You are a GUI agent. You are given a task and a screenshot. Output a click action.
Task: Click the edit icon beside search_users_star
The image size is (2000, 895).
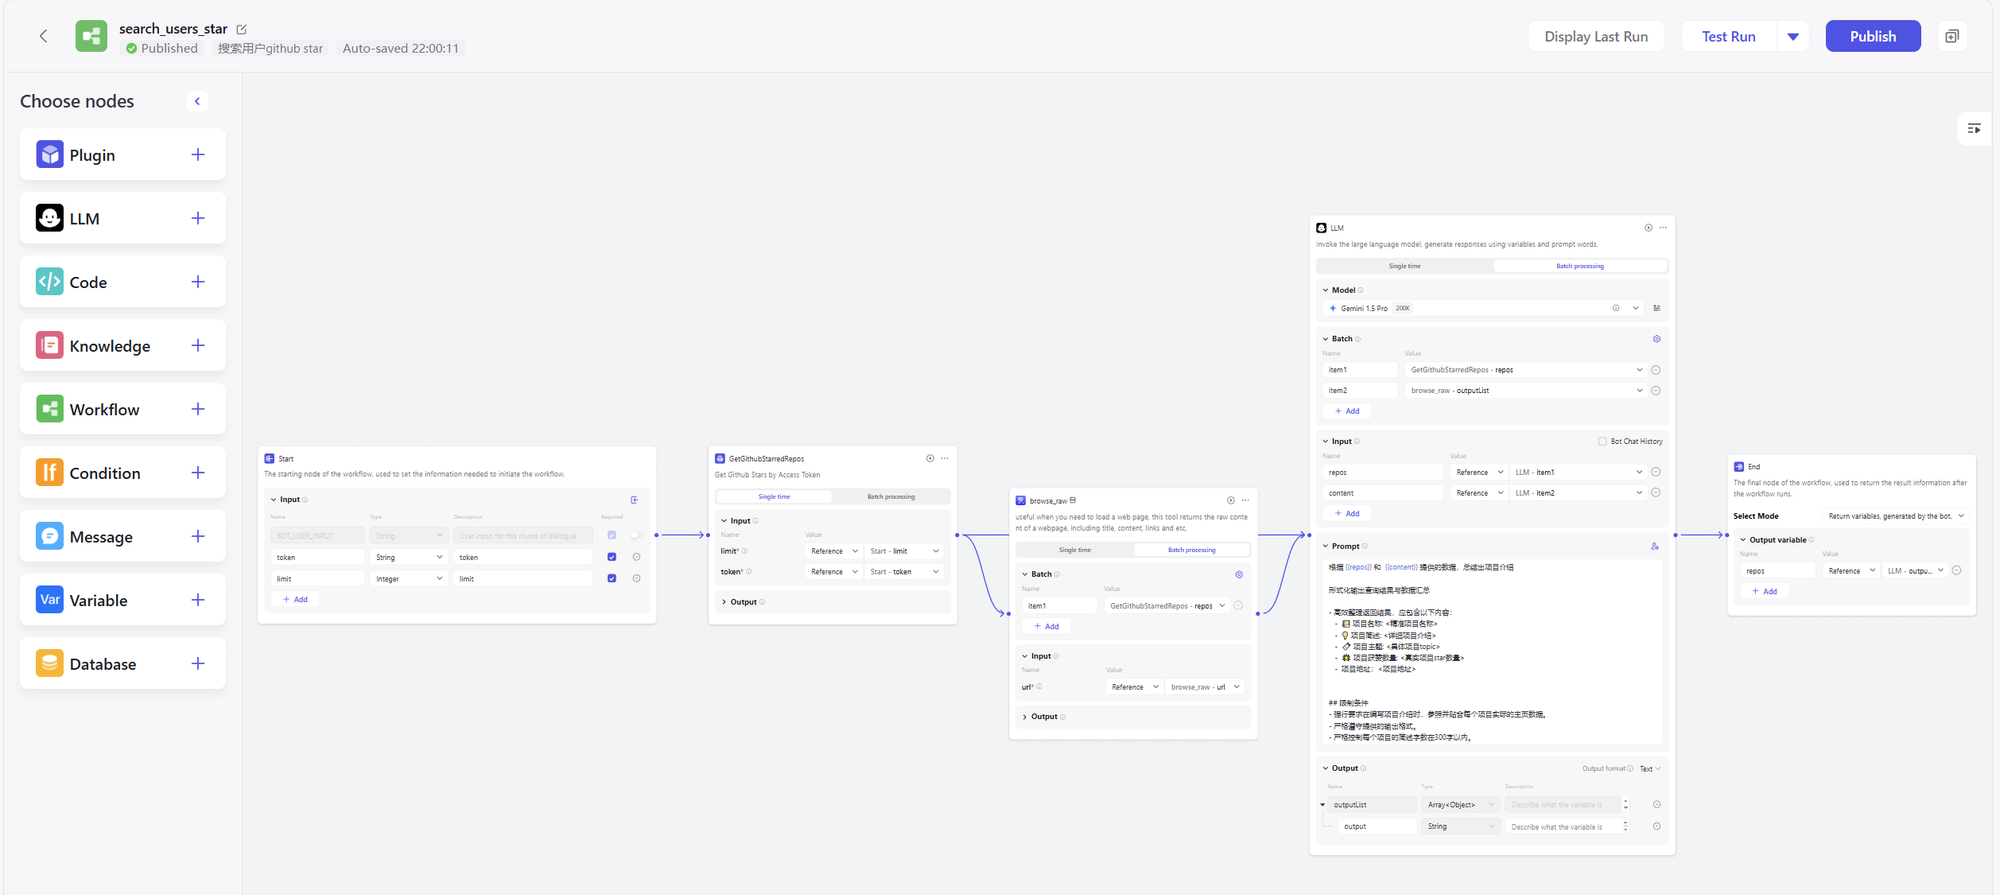point(242,29)
